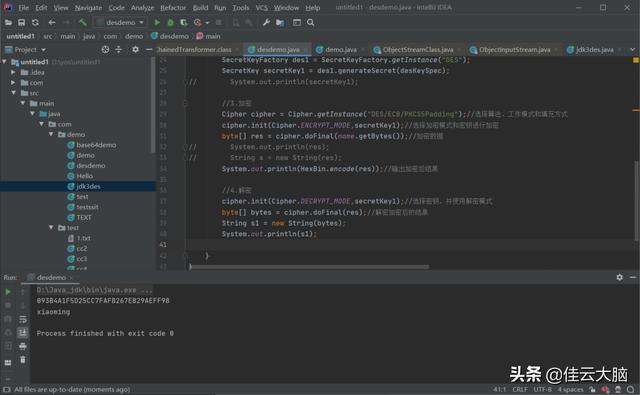Select 1.txt file in tree

click(x=79, y=238)
